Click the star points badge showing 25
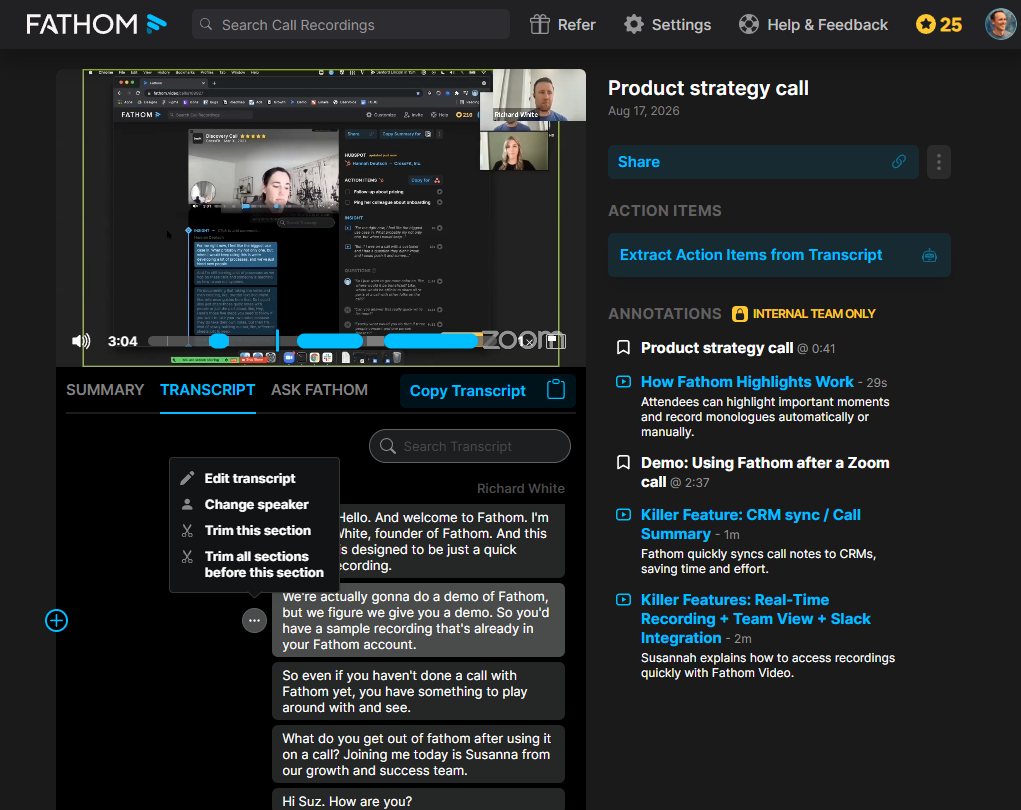The width and height of the screenshot is (1021, 810). (x=938, y=25)
